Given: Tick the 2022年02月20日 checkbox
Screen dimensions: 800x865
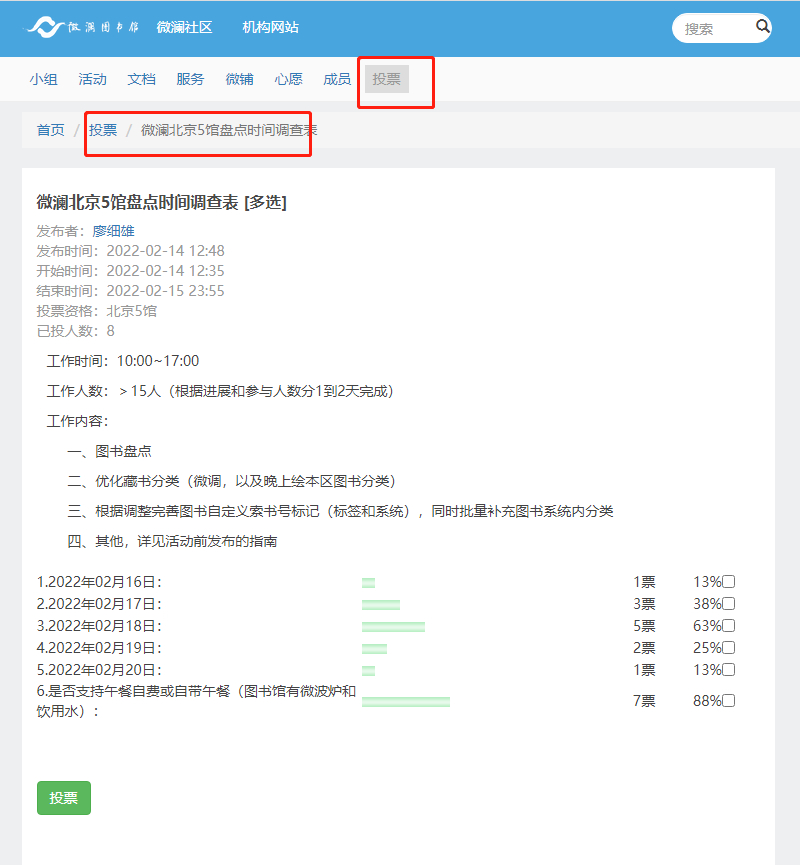Looking at the screenshot, I should point(729,670).
